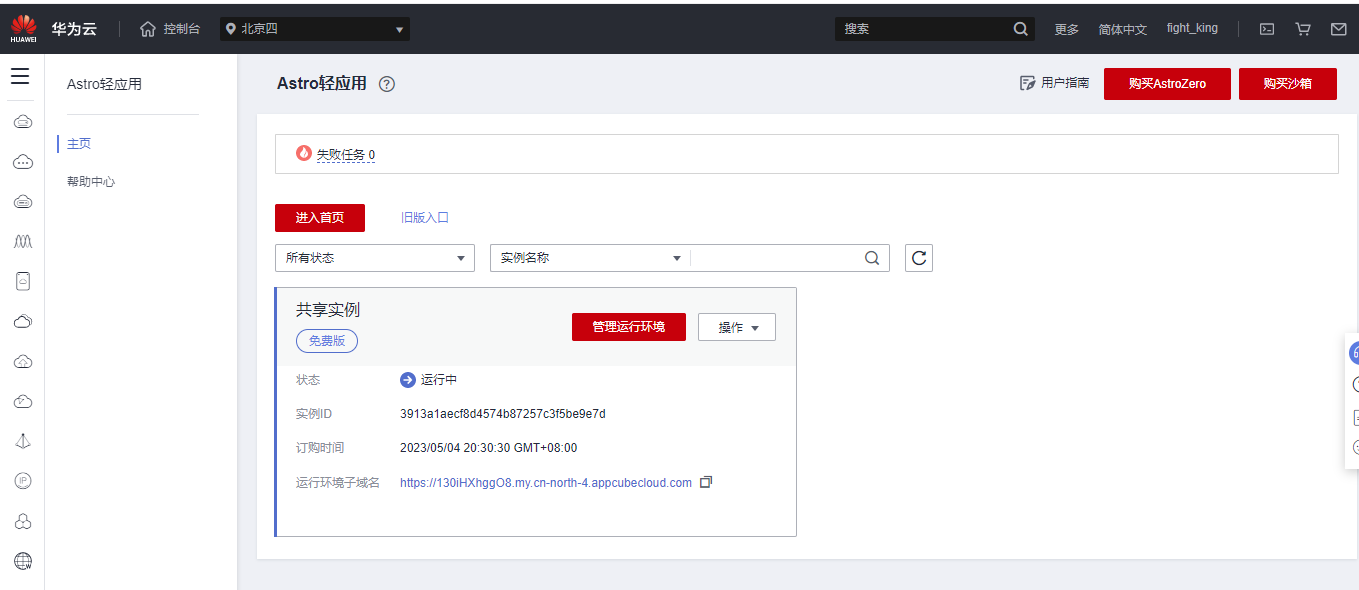The height and width of the screenshot is (590, 1359).
Task: Click the order time 2023/05/04 20:30:30
Action: pos(489,448)
